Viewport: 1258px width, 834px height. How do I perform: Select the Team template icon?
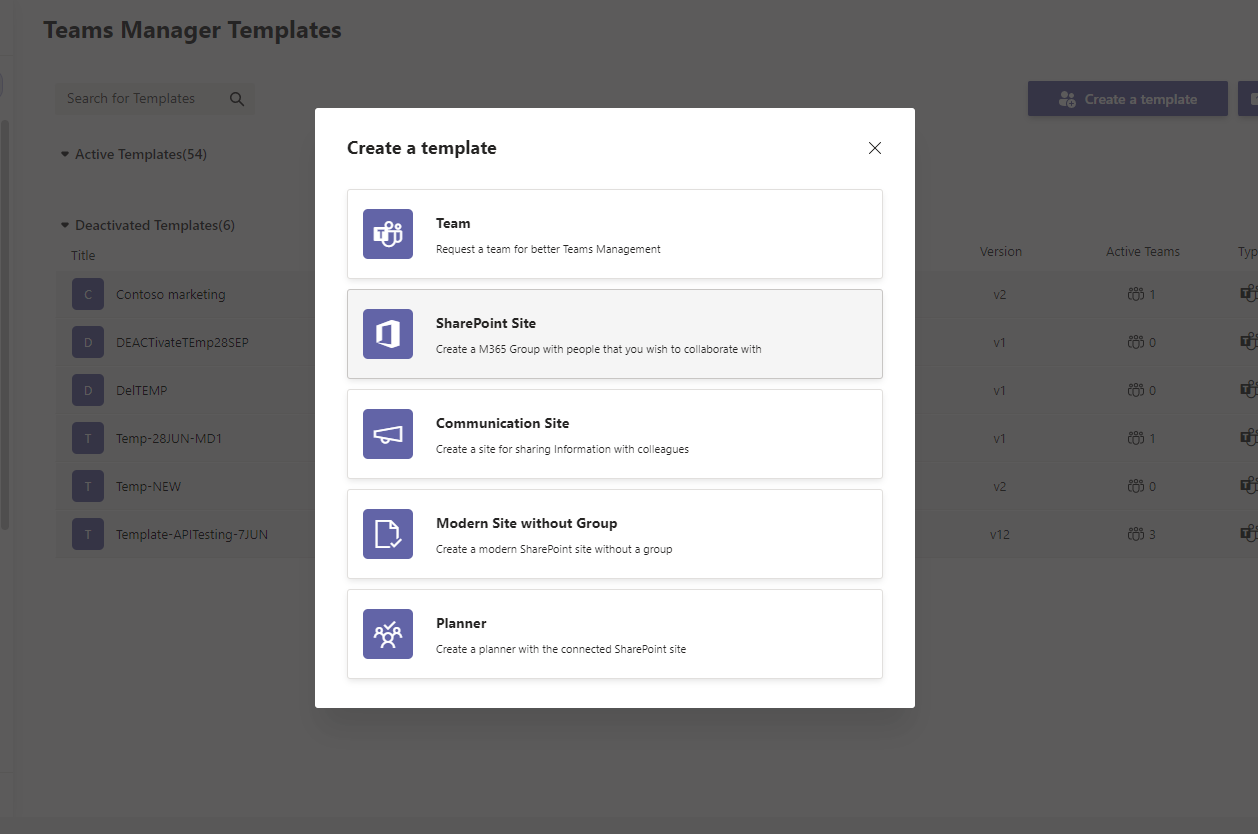coord(388,234)
